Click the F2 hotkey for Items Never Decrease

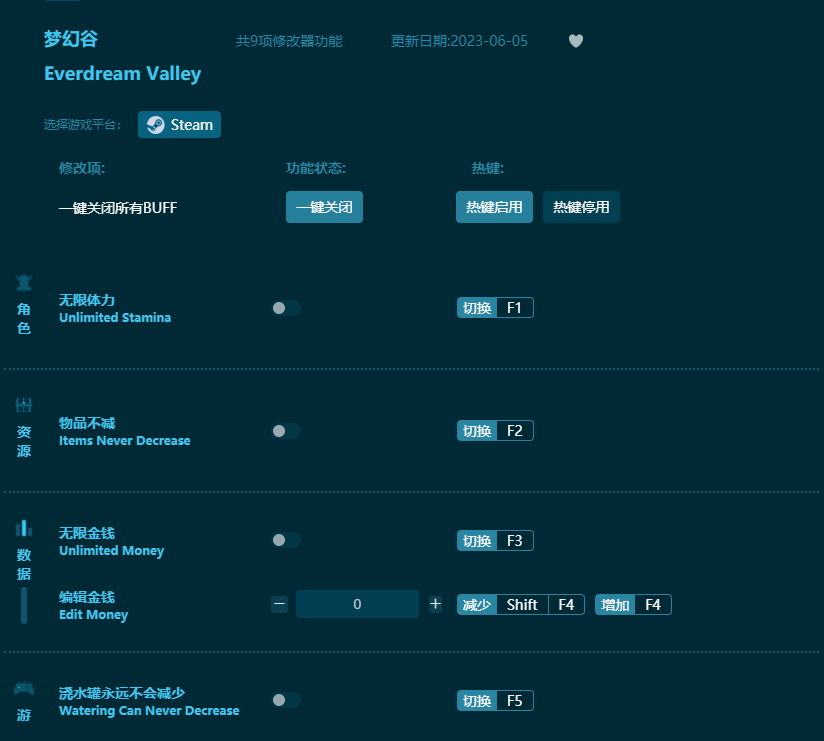click(495, 431)
